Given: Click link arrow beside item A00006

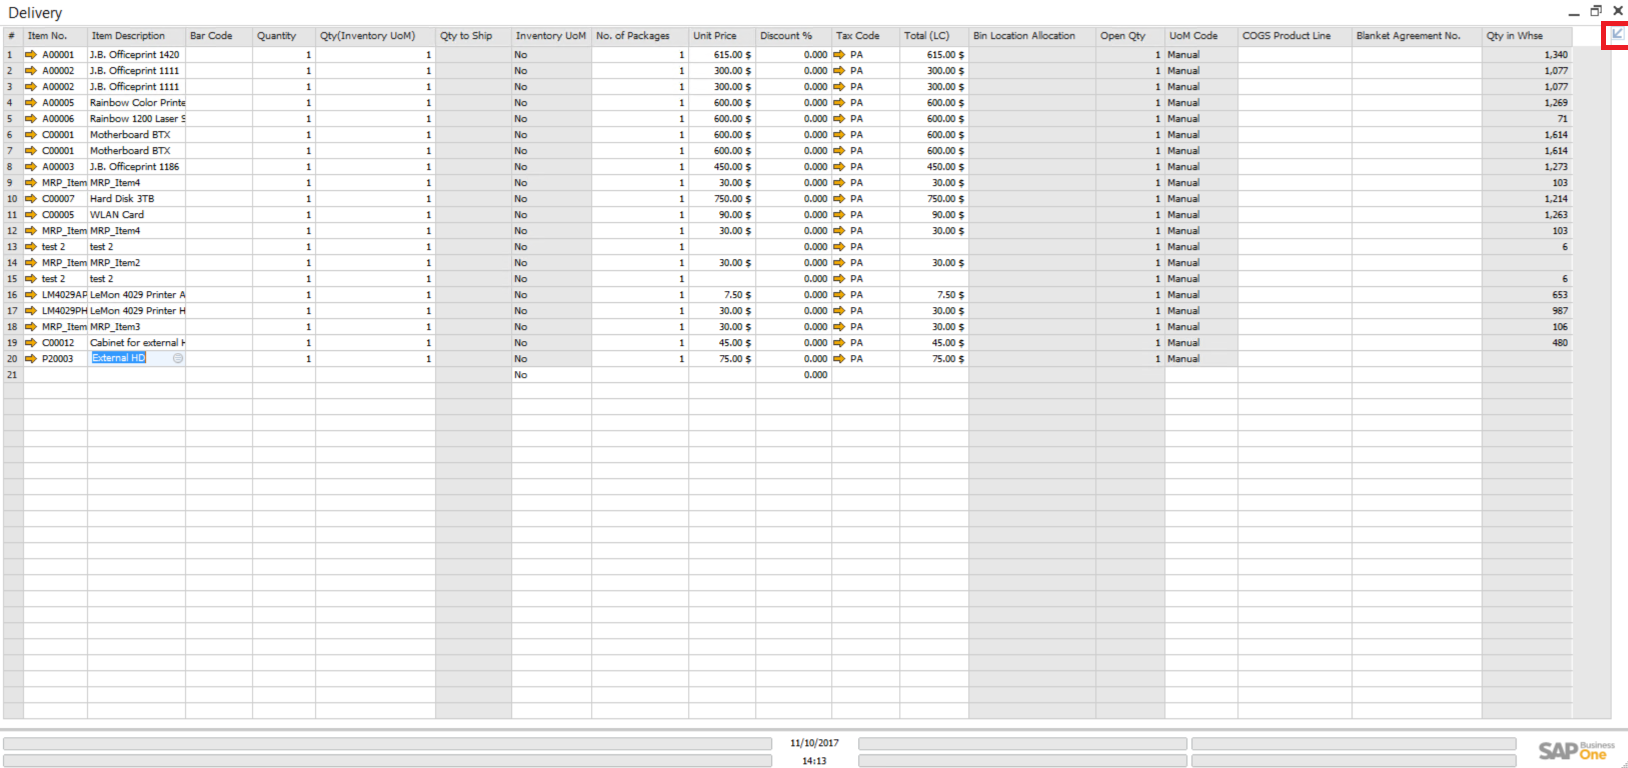Looking at the screenshot, I should [x=31, y=119].
